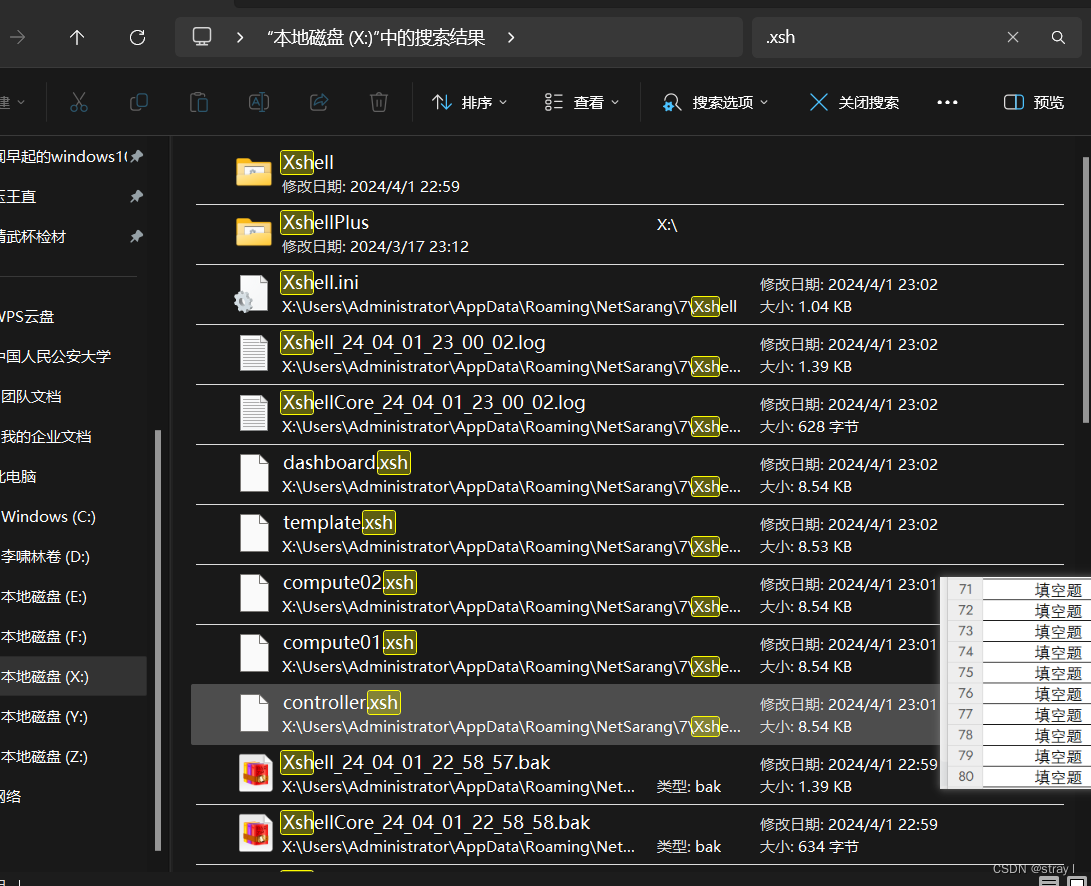Open 我的企业文档 in sidebar
Screen dimensions: 1091x886
[46, 436]
